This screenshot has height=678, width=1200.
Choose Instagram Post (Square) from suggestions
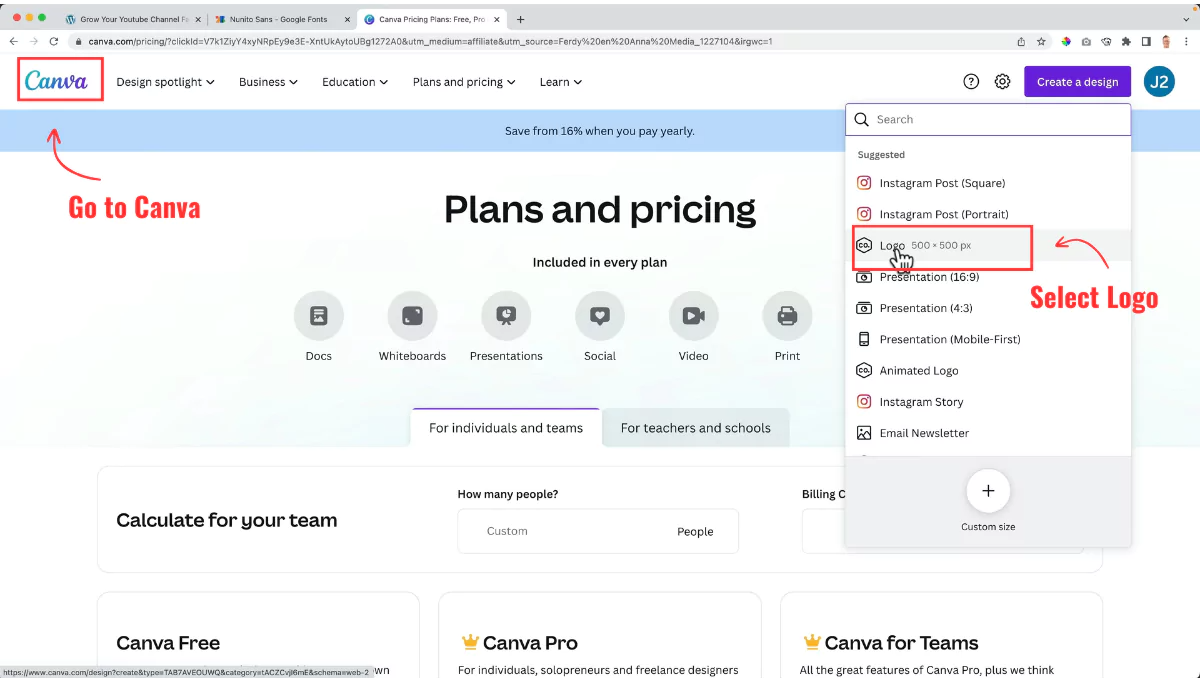point(942,183)
